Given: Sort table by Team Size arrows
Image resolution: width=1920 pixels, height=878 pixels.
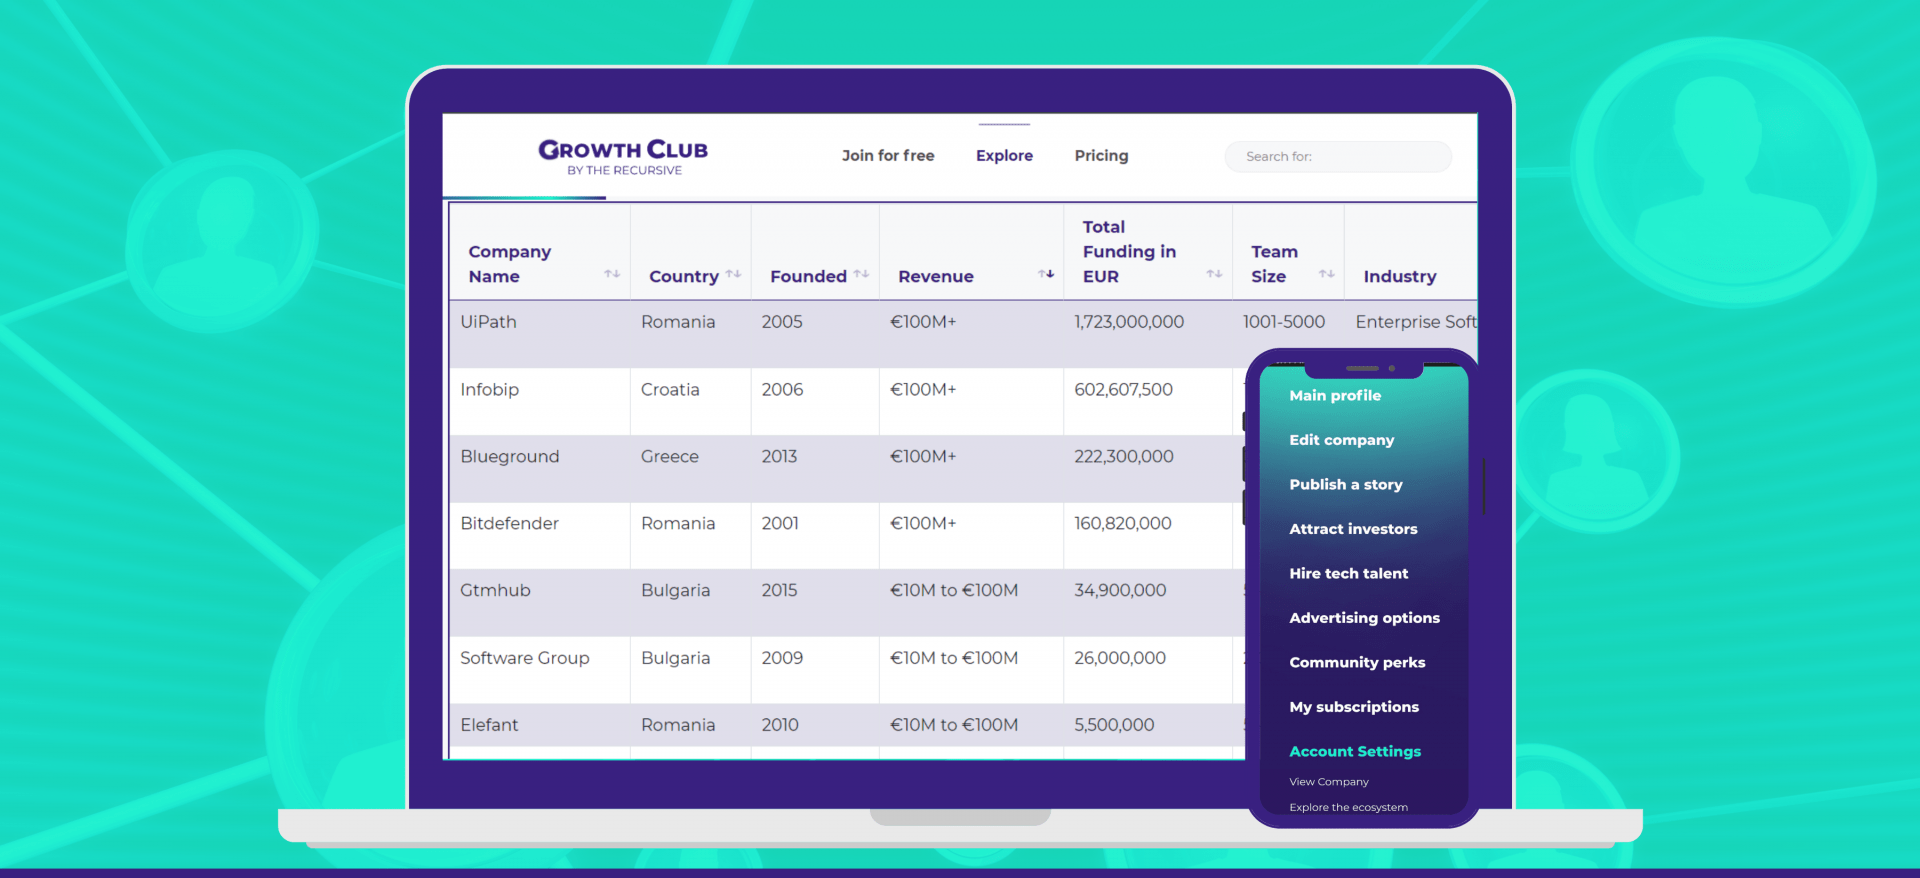Looking at the screenshot, I should pyautogui.click(x=1327, y=274).
